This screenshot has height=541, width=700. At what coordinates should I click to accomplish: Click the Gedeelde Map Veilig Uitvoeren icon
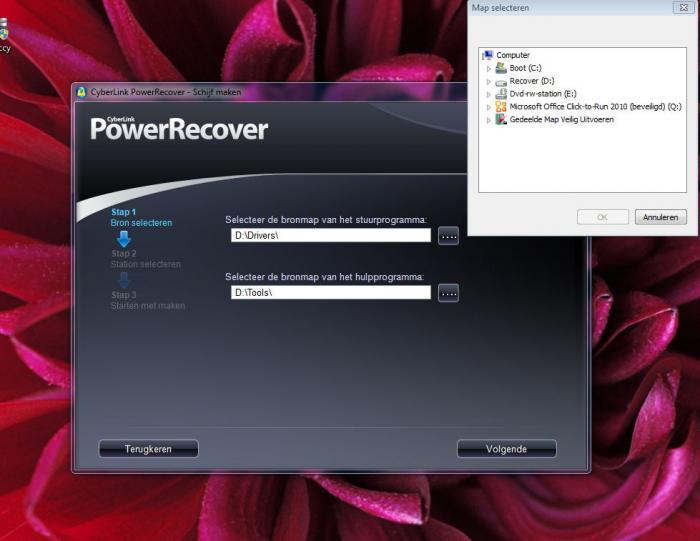pyautogui.click(x=501, y=120)
